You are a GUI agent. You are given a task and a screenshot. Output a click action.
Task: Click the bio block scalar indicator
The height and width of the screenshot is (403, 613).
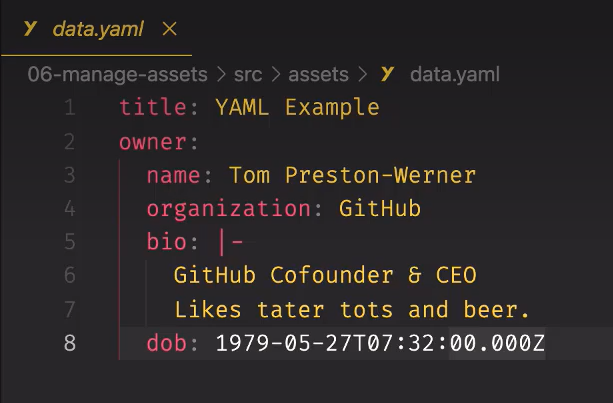point(230,242)
